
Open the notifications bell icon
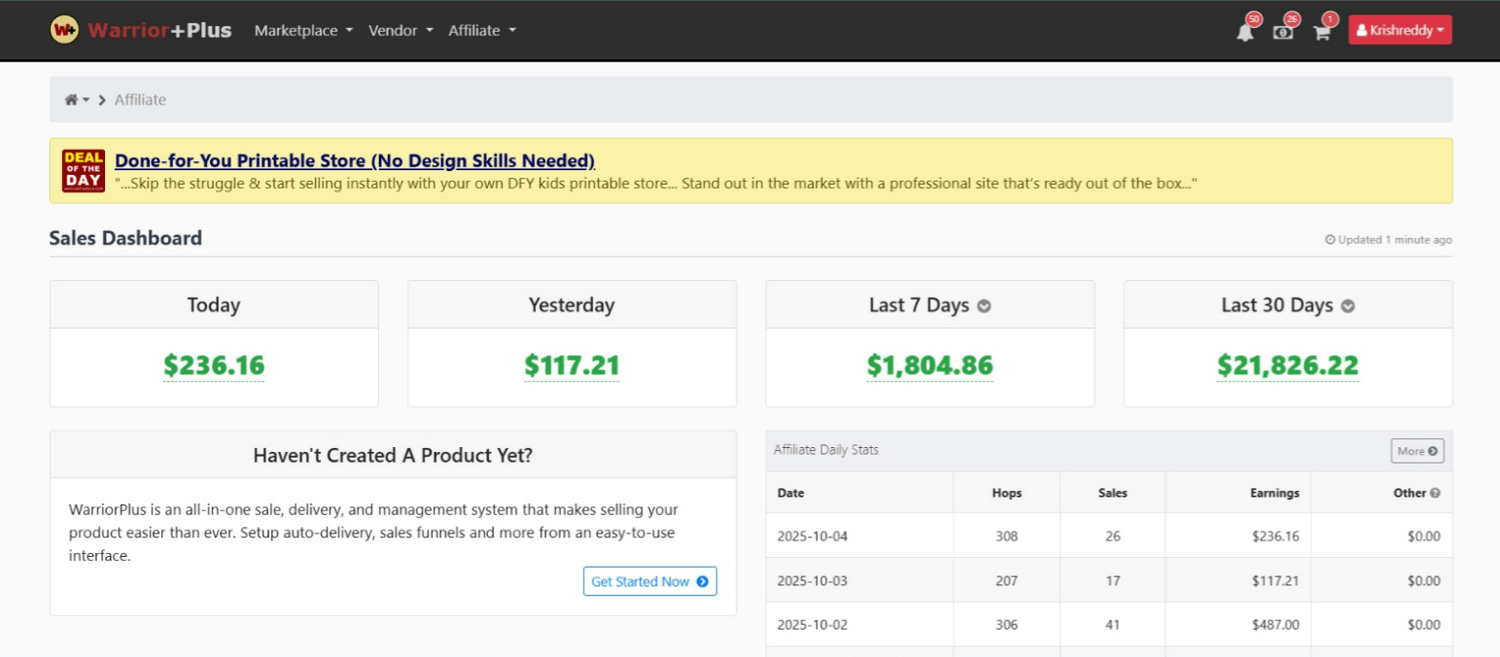1245,32
